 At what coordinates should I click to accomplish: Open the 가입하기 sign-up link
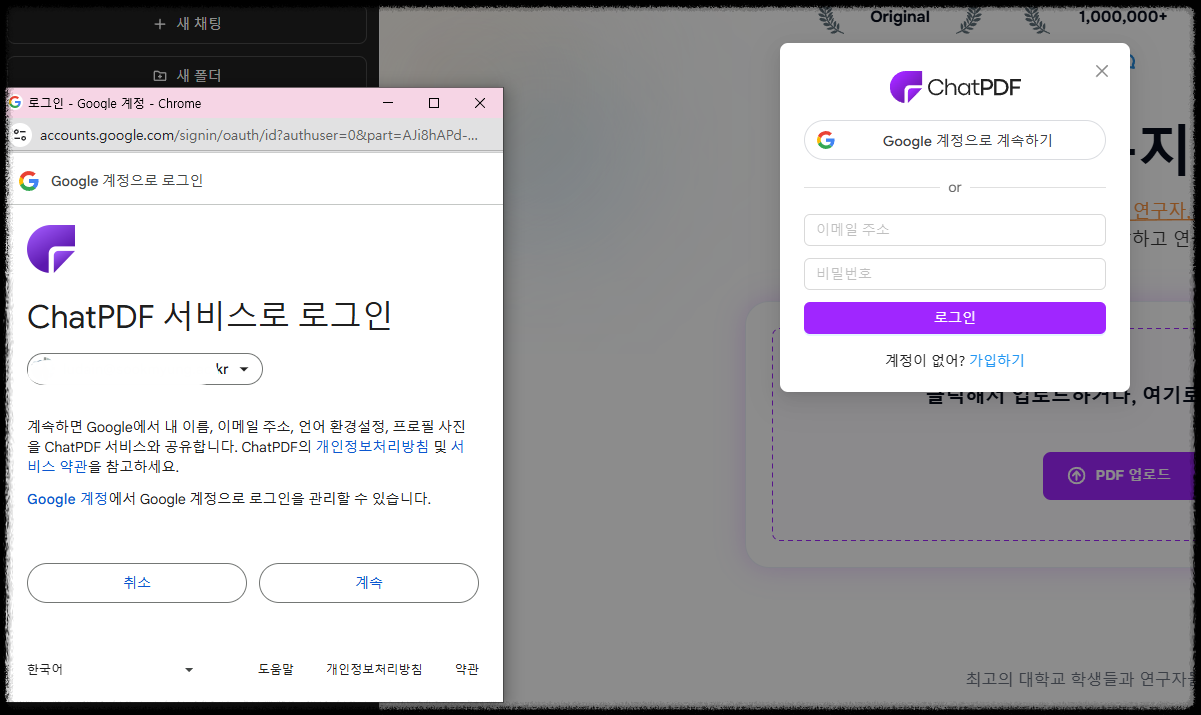click(x=996, y=360)
